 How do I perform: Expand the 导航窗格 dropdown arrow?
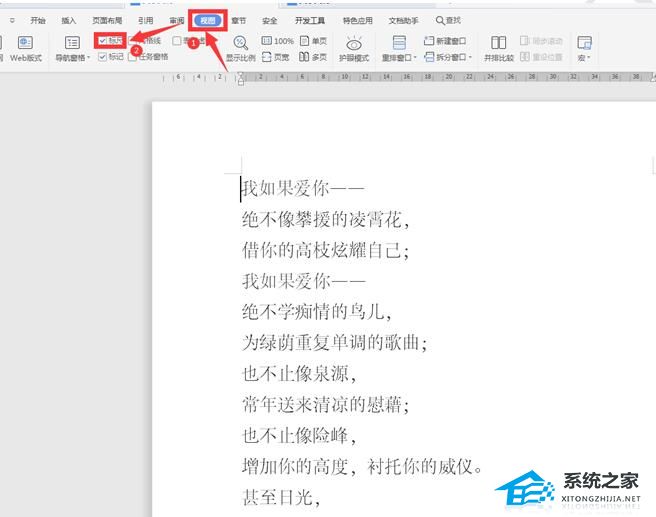pos(88,58)
